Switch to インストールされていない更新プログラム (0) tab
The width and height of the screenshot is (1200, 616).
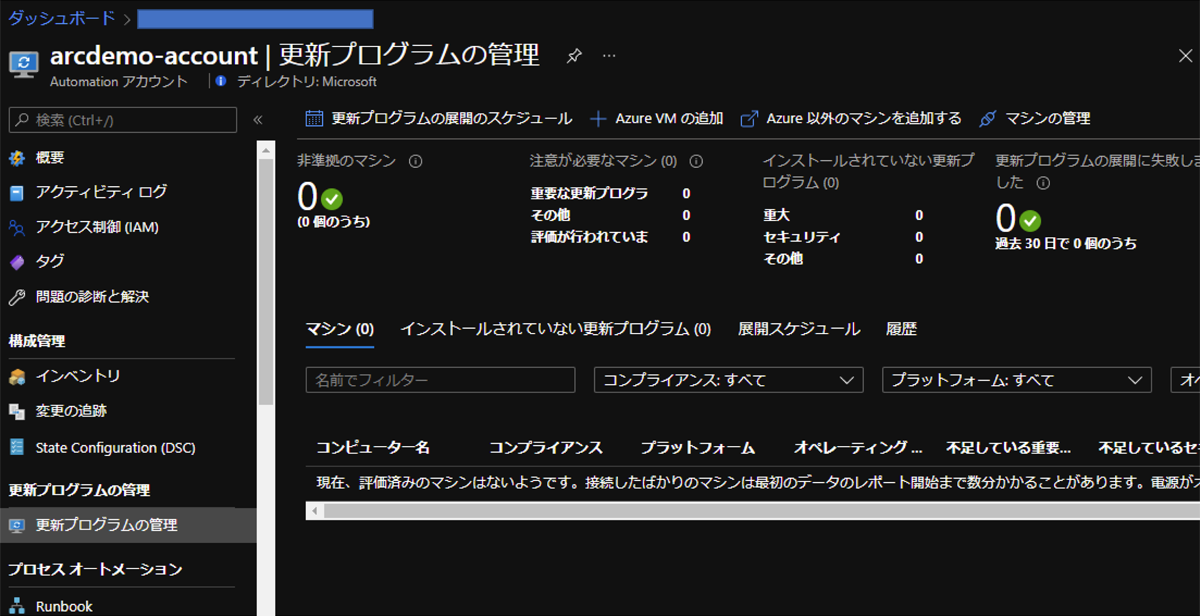pos(556,329)
